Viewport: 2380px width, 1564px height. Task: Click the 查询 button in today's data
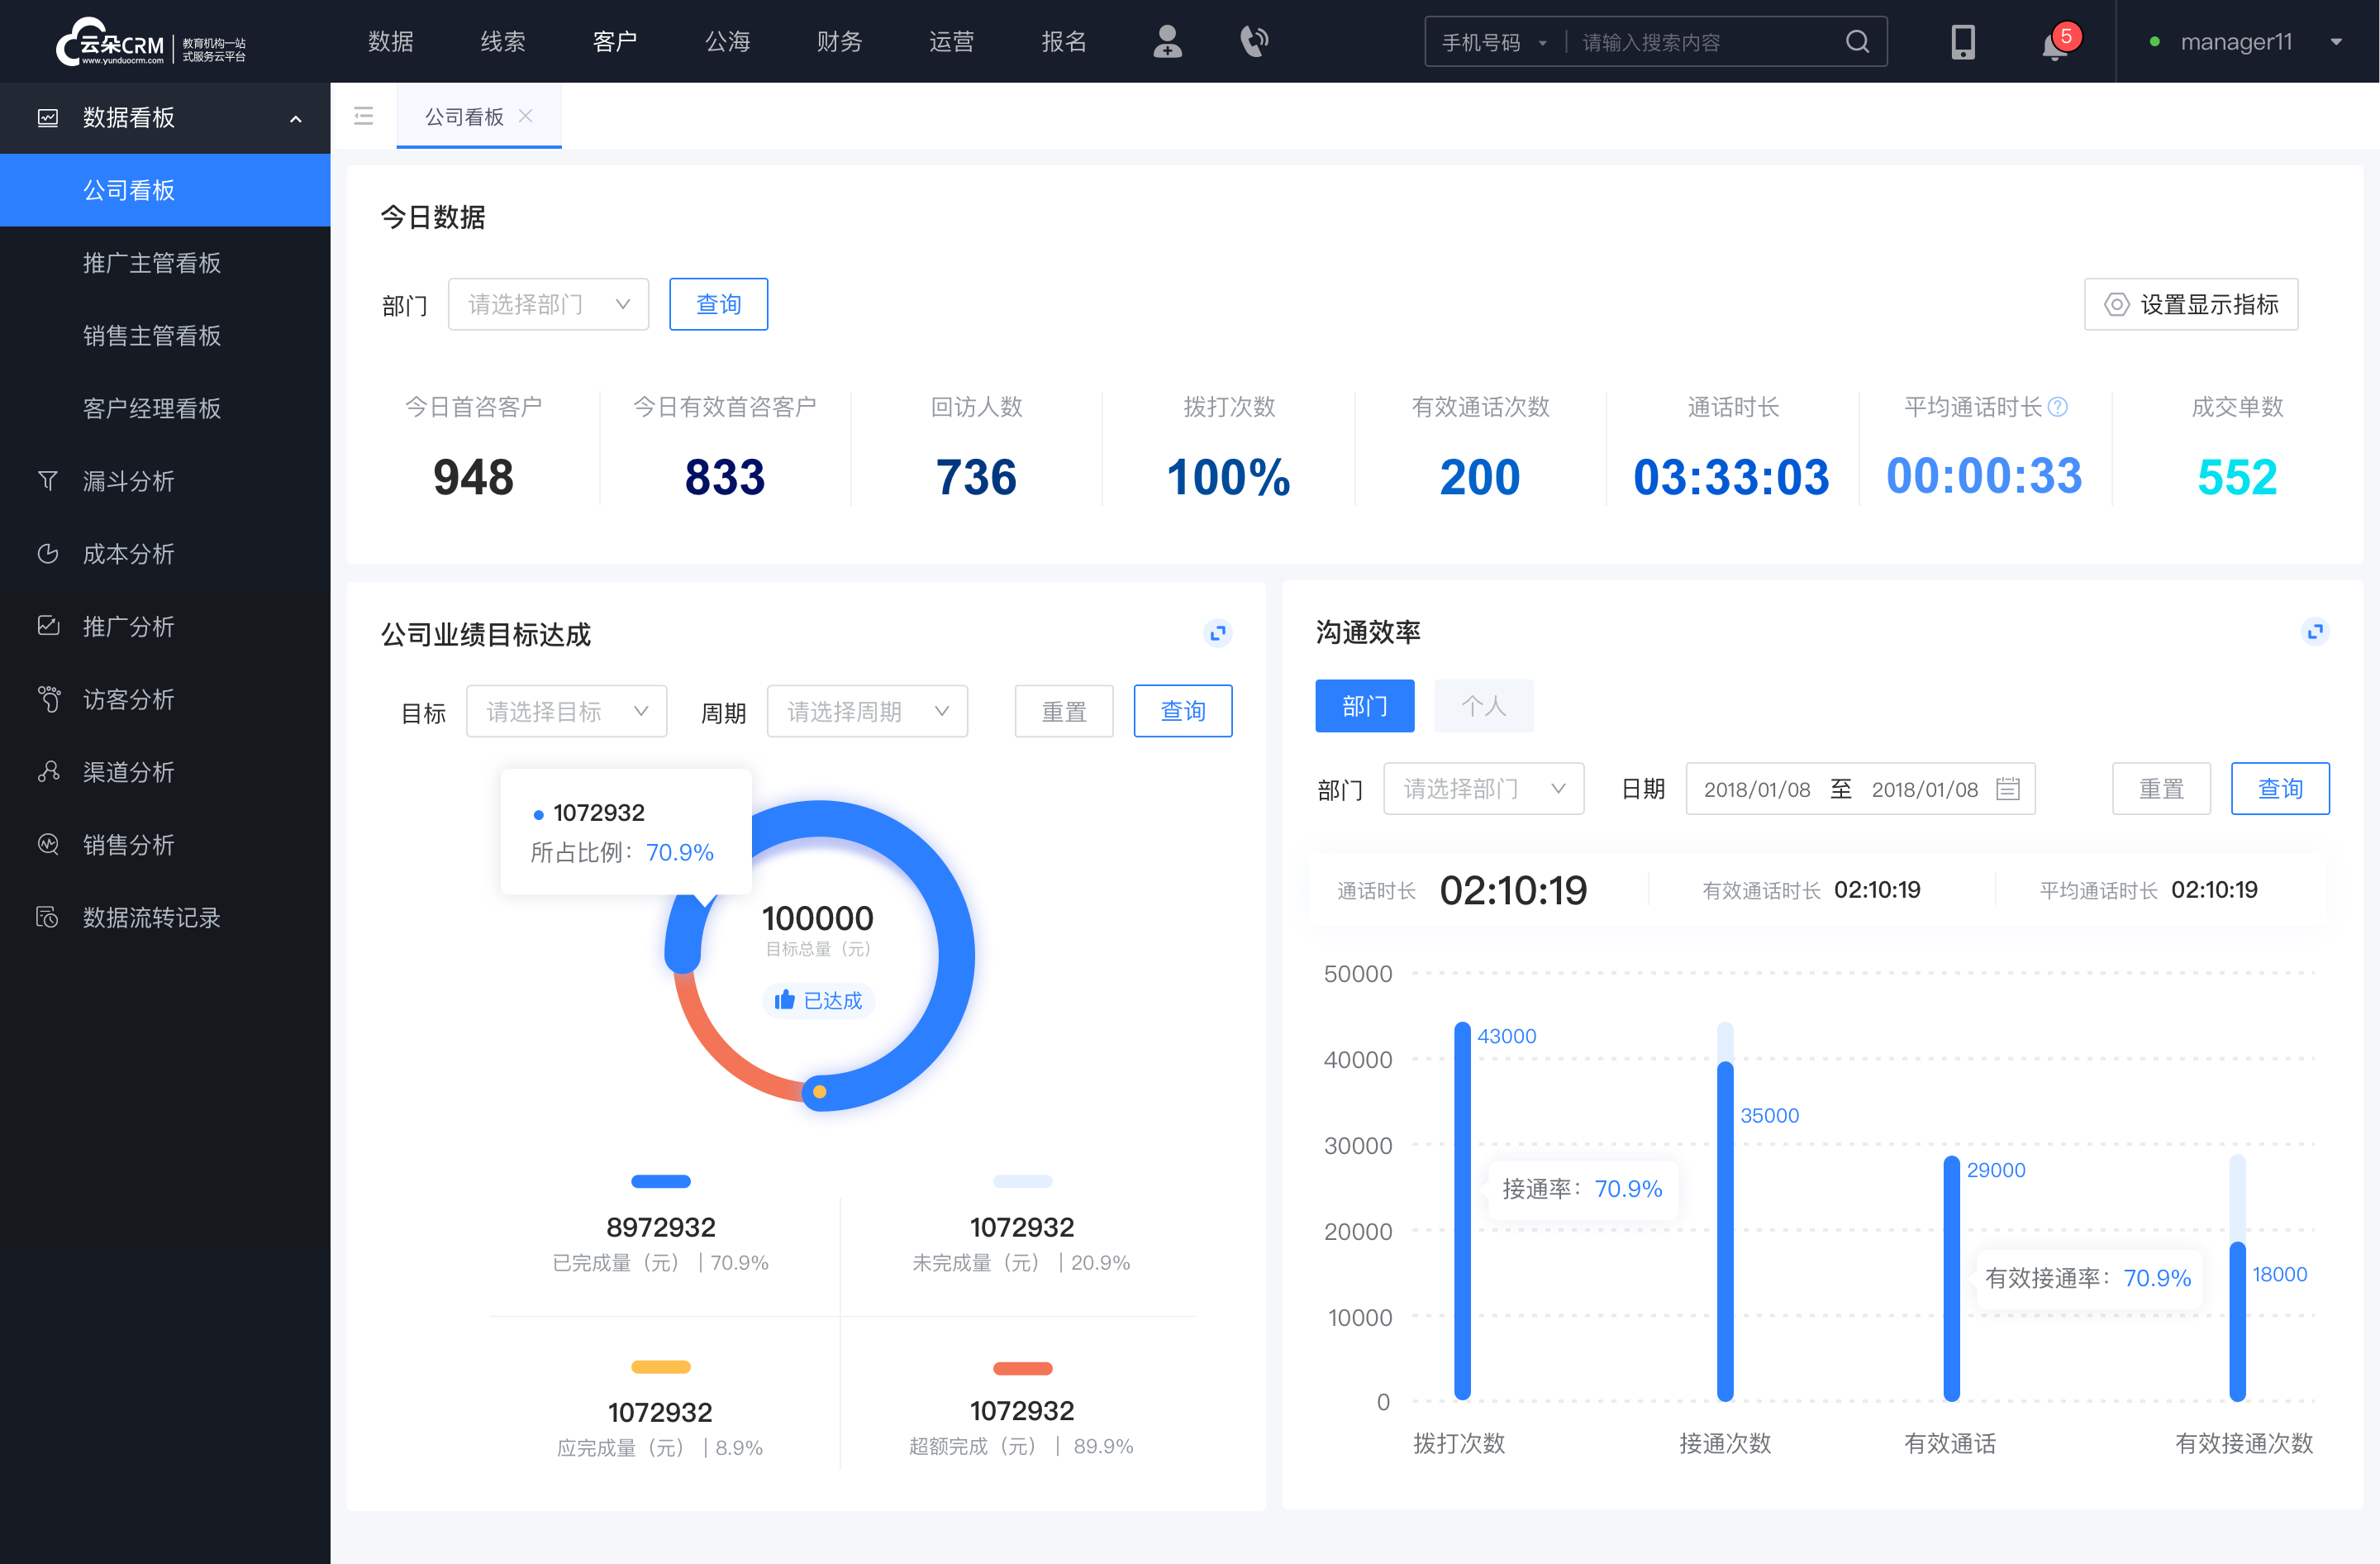pyautogui.click(x=717, y=302)
